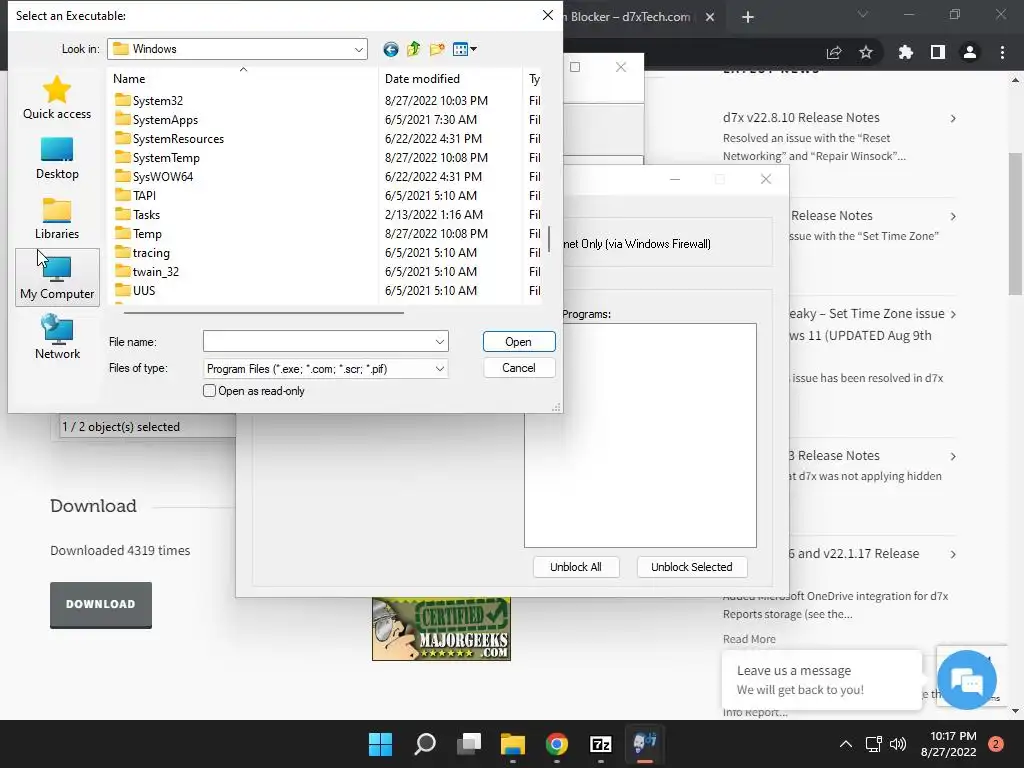Click Certified MajorGeeks badge image
The height and width of the screenshot is (768, 1024).
click(441, 628)
